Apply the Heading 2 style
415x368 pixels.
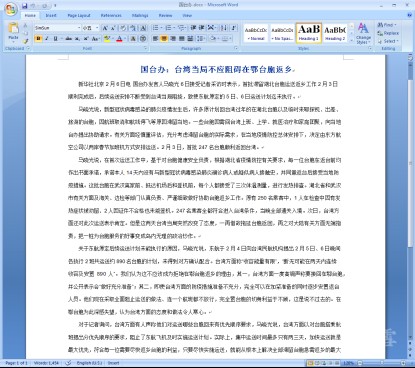pos(335,33)
